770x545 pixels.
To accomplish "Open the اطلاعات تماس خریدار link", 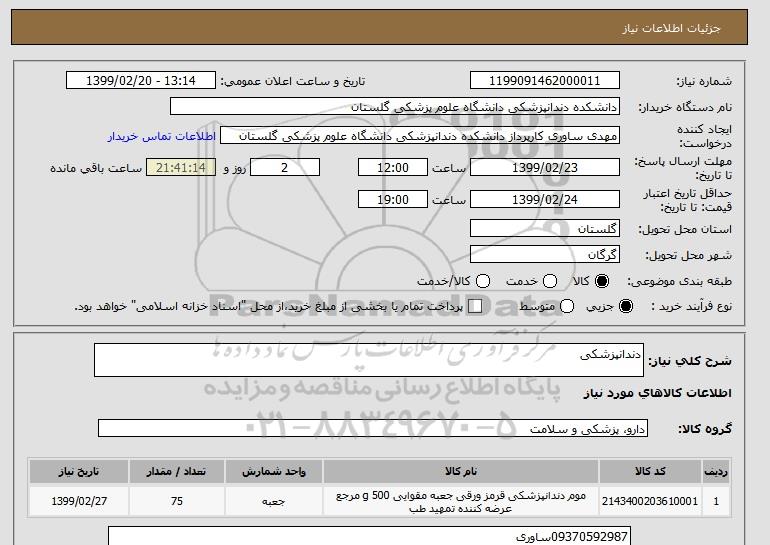I will (x=162, y=136).
